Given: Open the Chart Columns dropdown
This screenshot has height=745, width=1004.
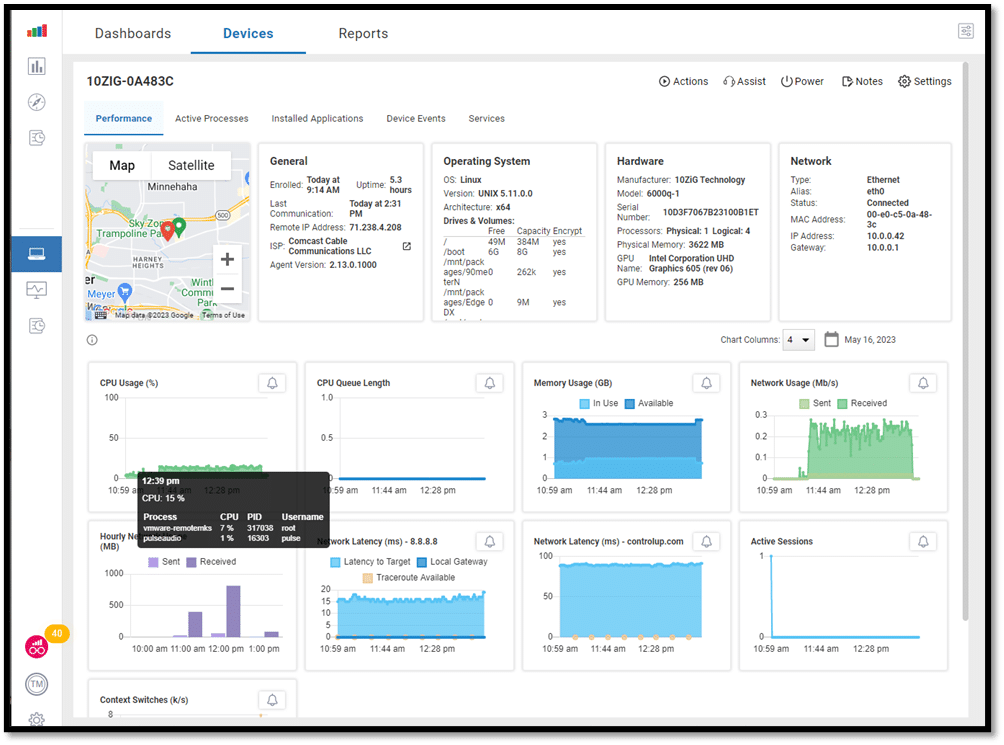Looking at the screenshot, I should point(798,340).
